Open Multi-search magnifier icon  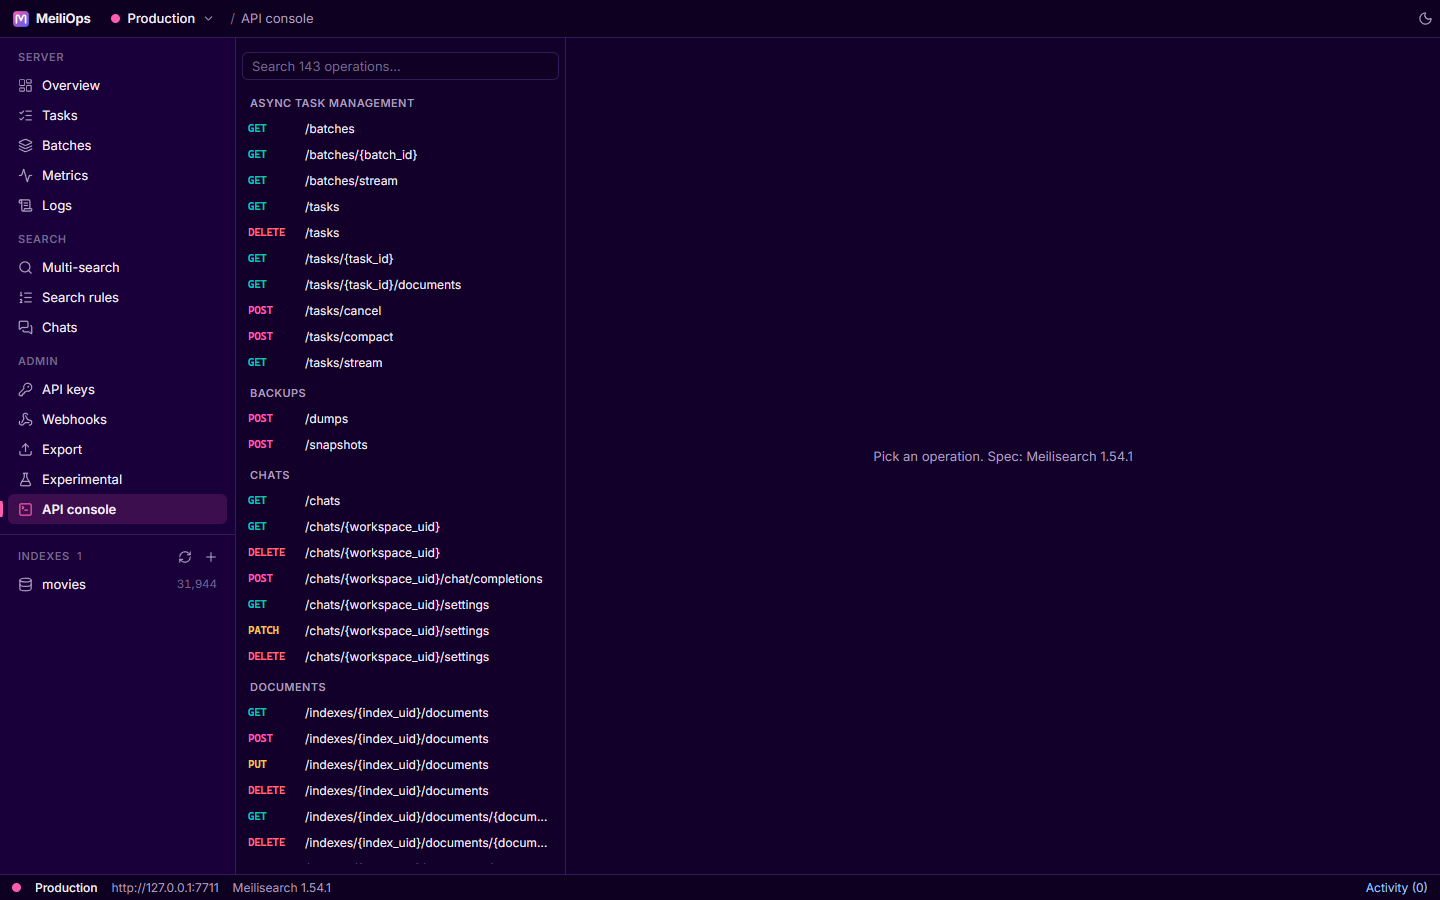click(26, 267)
